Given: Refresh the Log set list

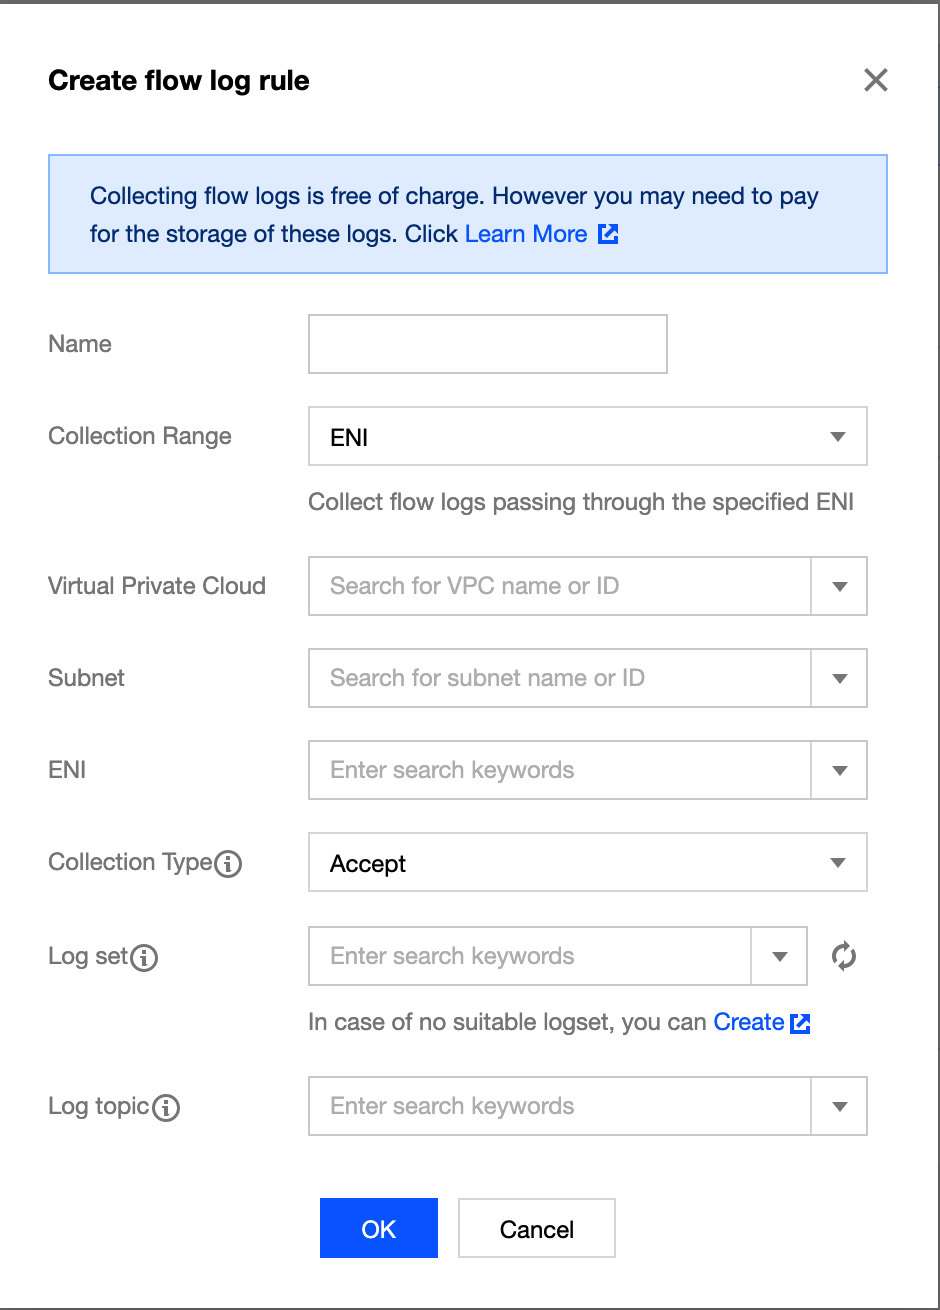Looking at the screenshot, I should click(x=844, y=956).
